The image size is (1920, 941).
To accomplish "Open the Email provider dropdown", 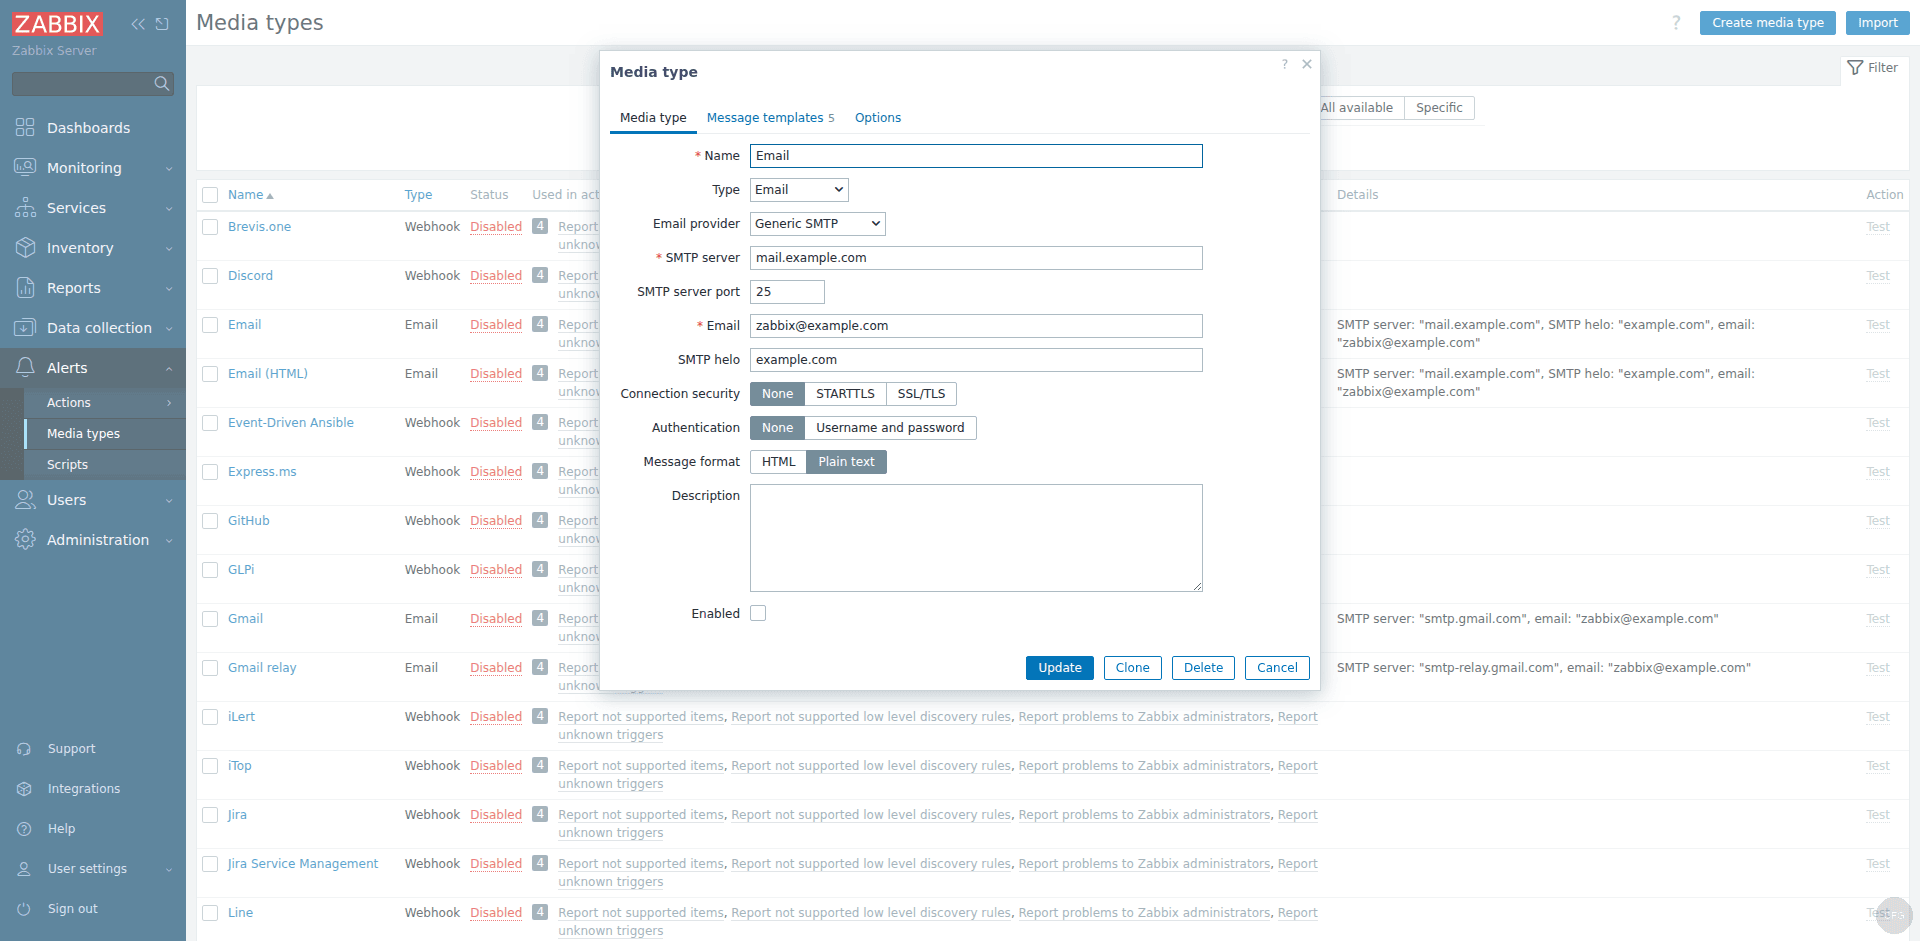I will [x=816, y=223].
